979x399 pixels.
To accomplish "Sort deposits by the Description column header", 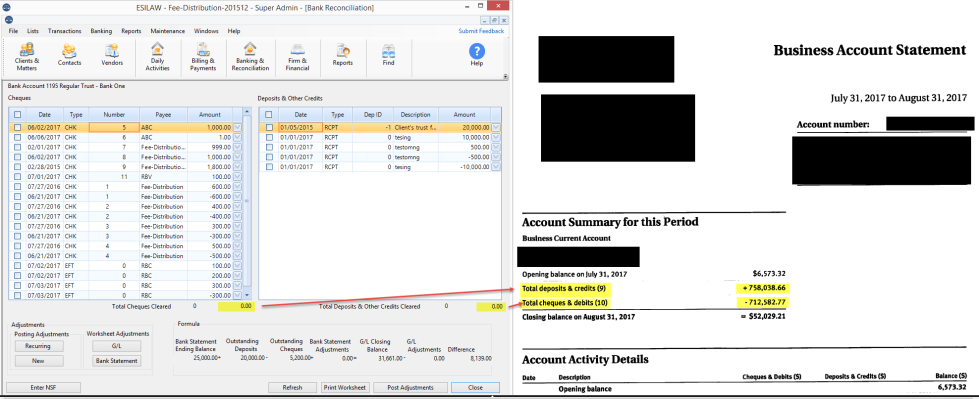I will click(x=415, y=115).
